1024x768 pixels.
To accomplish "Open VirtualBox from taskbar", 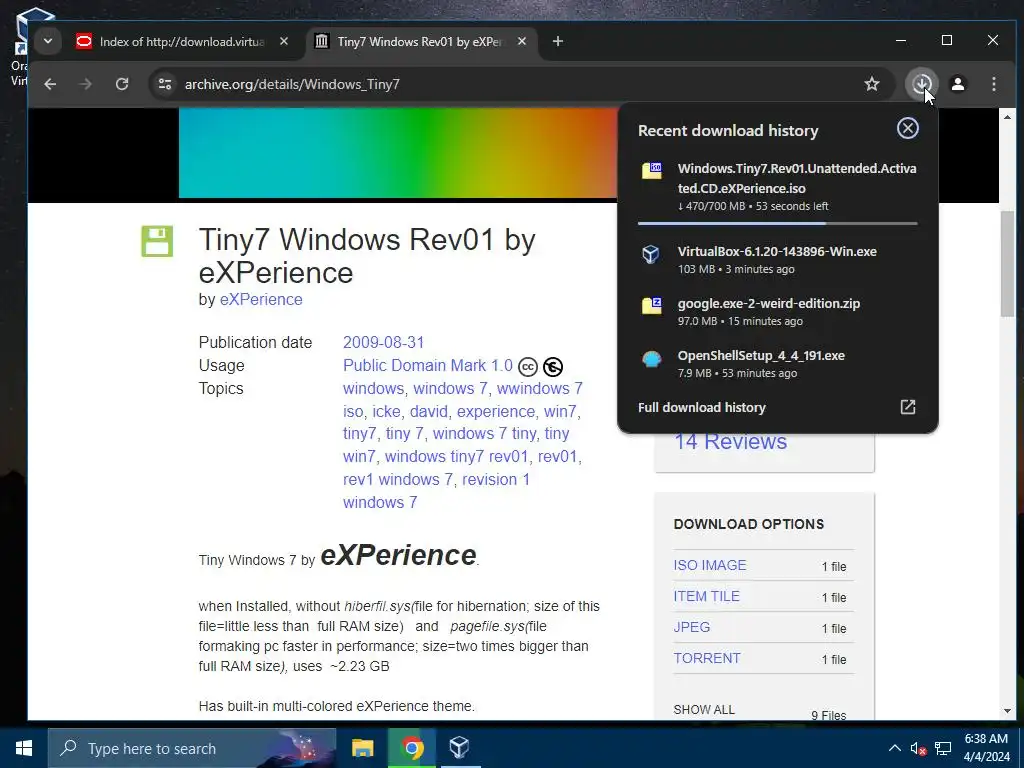I will [459, 748].
